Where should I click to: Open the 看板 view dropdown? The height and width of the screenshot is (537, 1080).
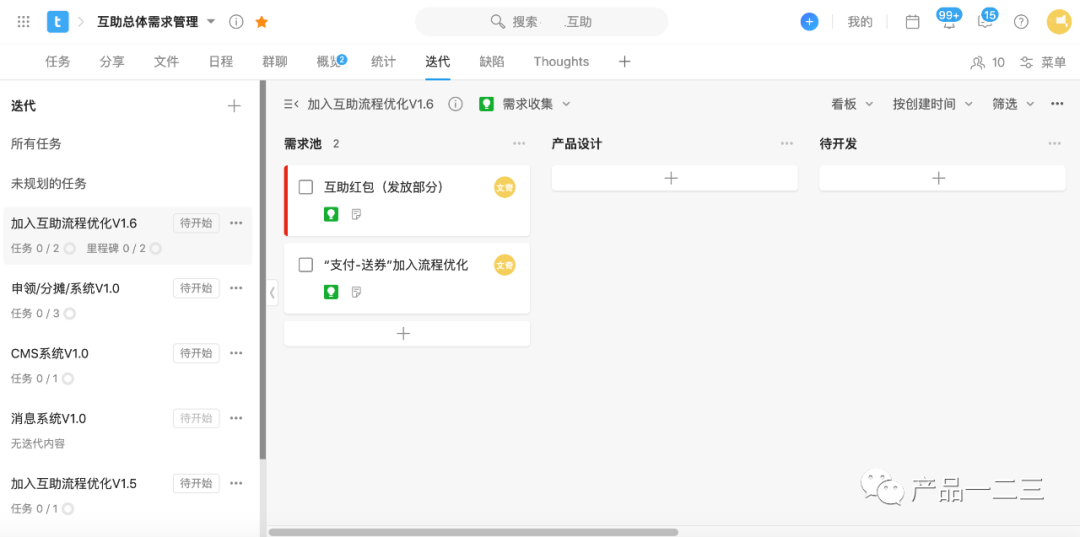(x=852, y=104)
